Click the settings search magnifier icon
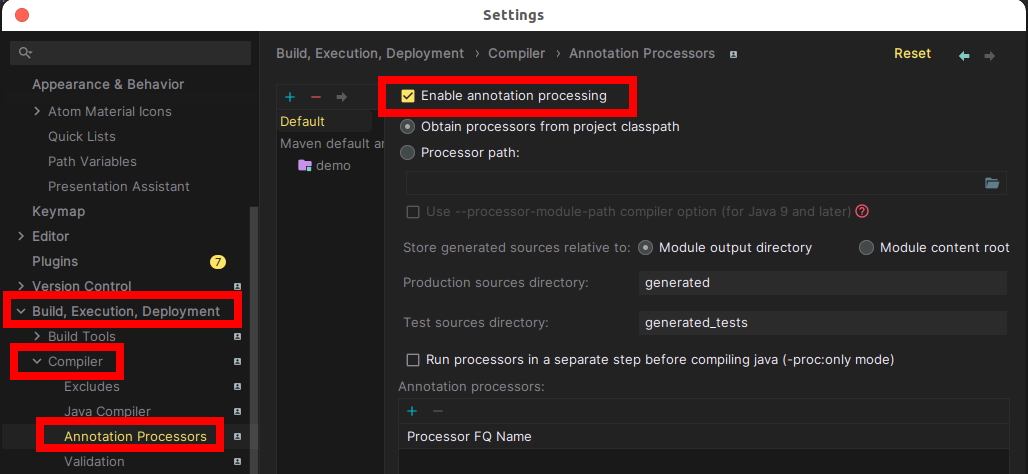Image resolution: width=1028 pixels, height=474 pixels. [x=25, y=52]
